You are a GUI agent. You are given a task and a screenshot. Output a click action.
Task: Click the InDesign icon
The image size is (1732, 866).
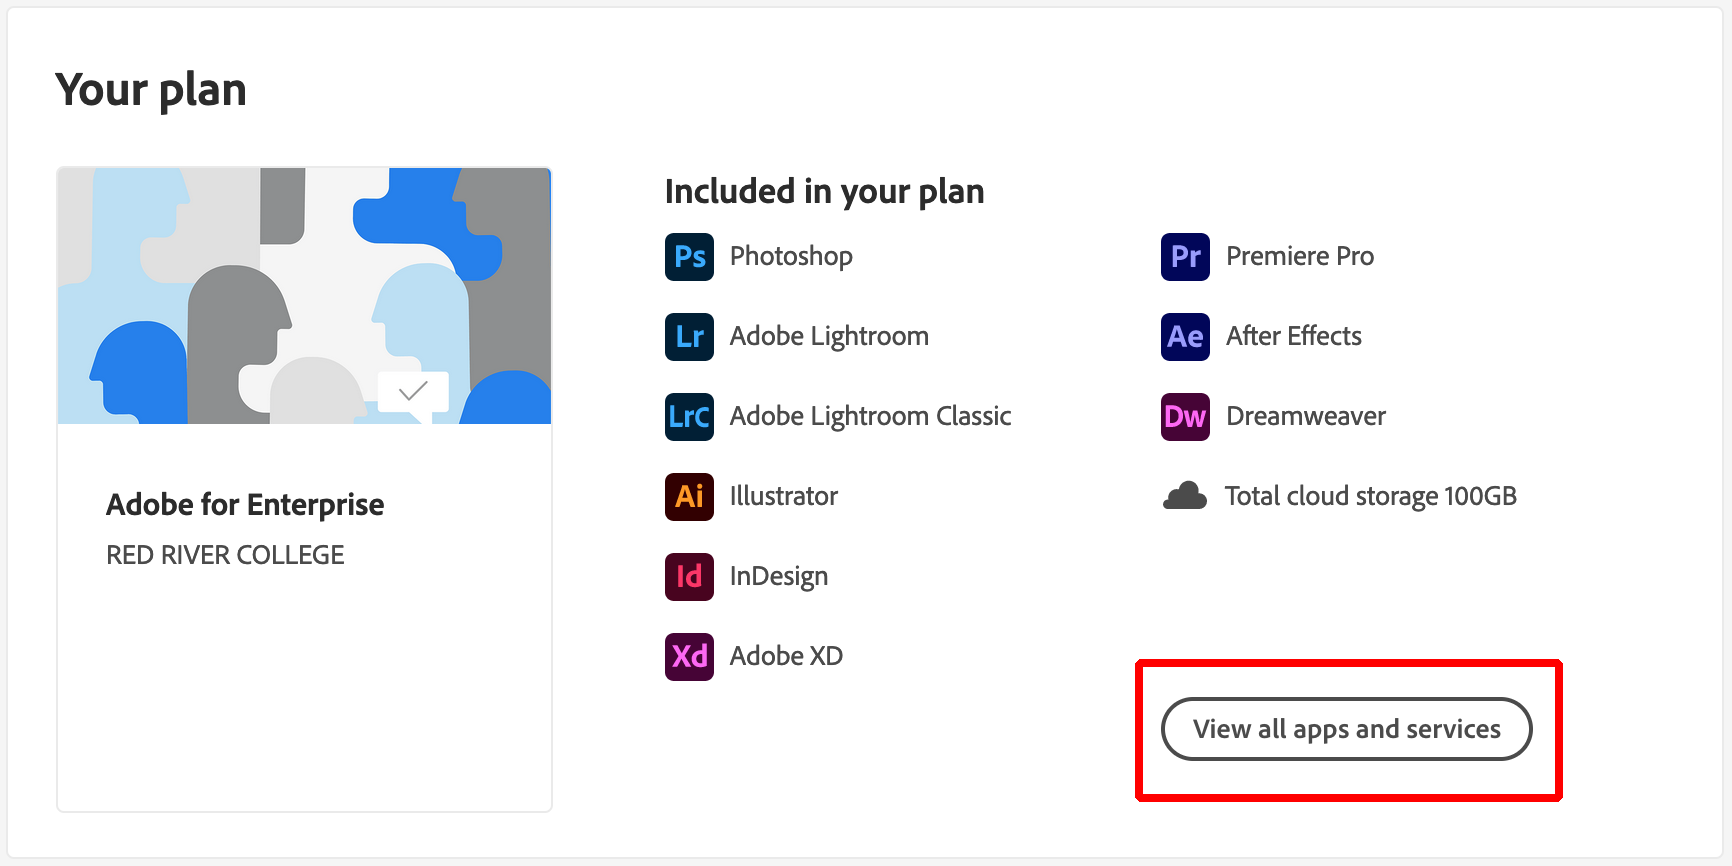point(689,576)
